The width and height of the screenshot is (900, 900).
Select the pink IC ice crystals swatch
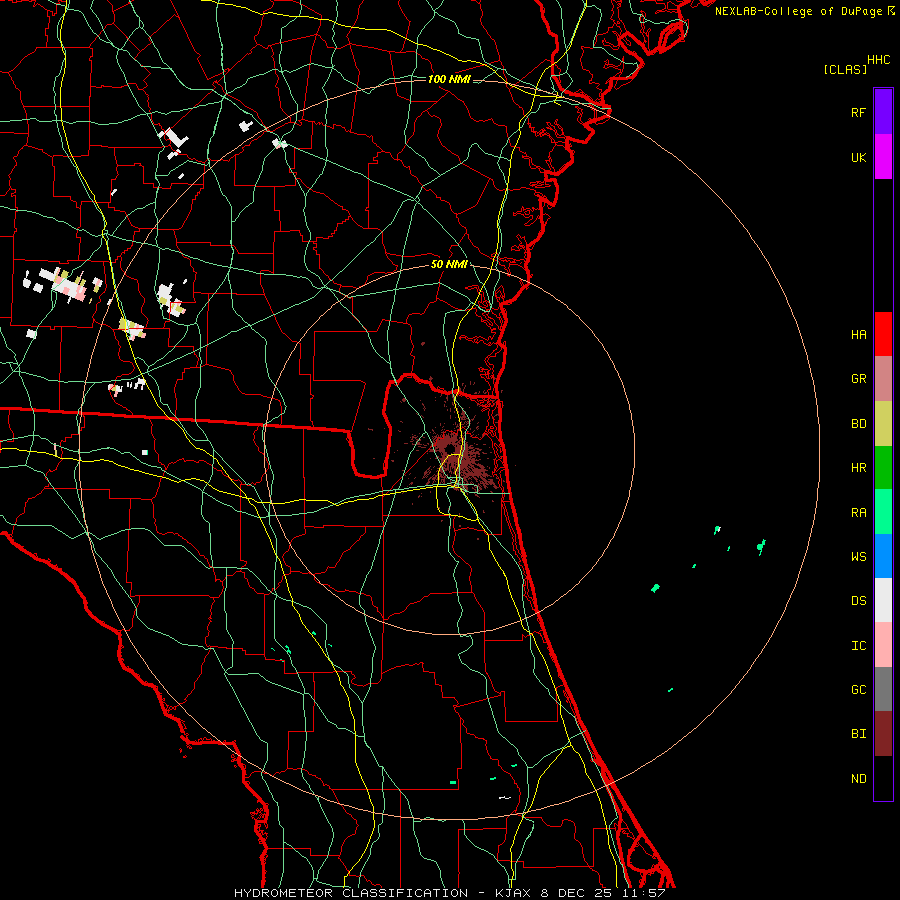point(883,645)
